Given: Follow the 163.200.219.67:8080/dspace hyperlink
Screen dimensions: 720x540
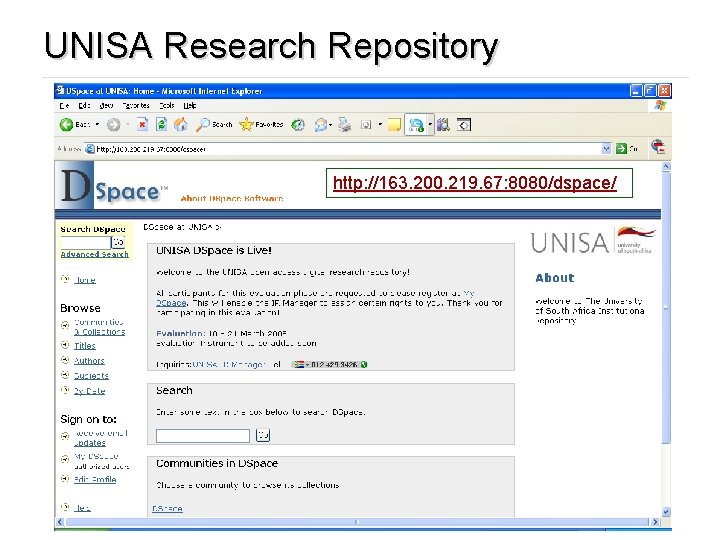Looking at the screenshot, I should pos(475,183).
